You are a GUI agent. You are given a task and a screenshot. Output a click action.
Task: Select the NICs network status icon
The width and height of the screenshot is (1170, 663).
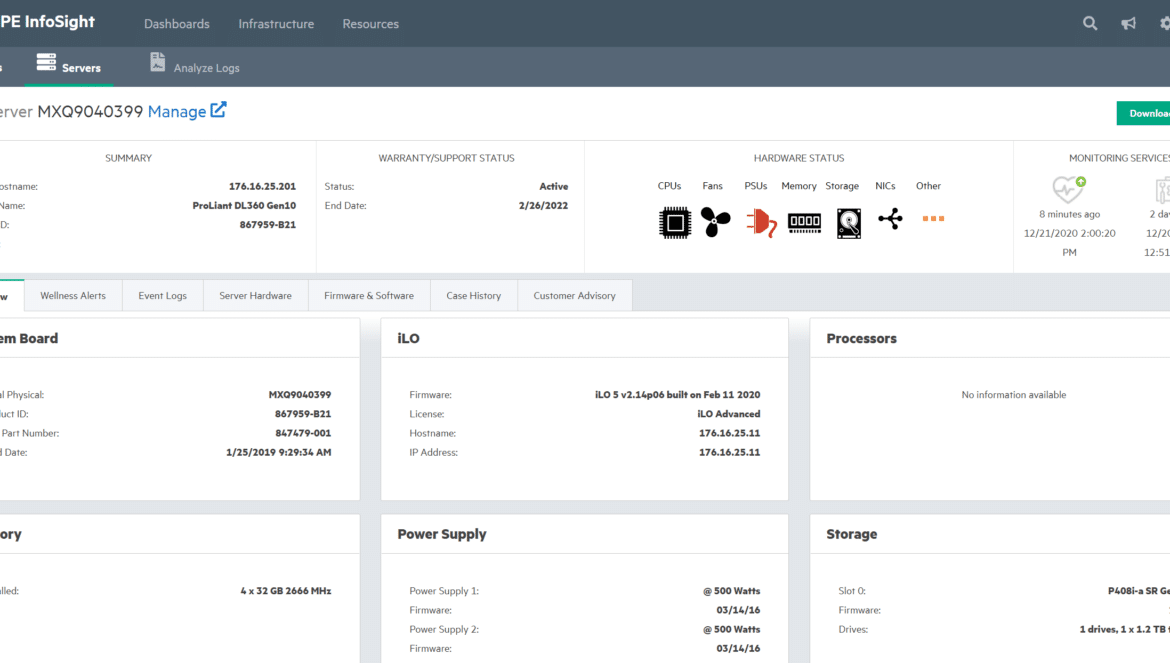tap(890, 219)
